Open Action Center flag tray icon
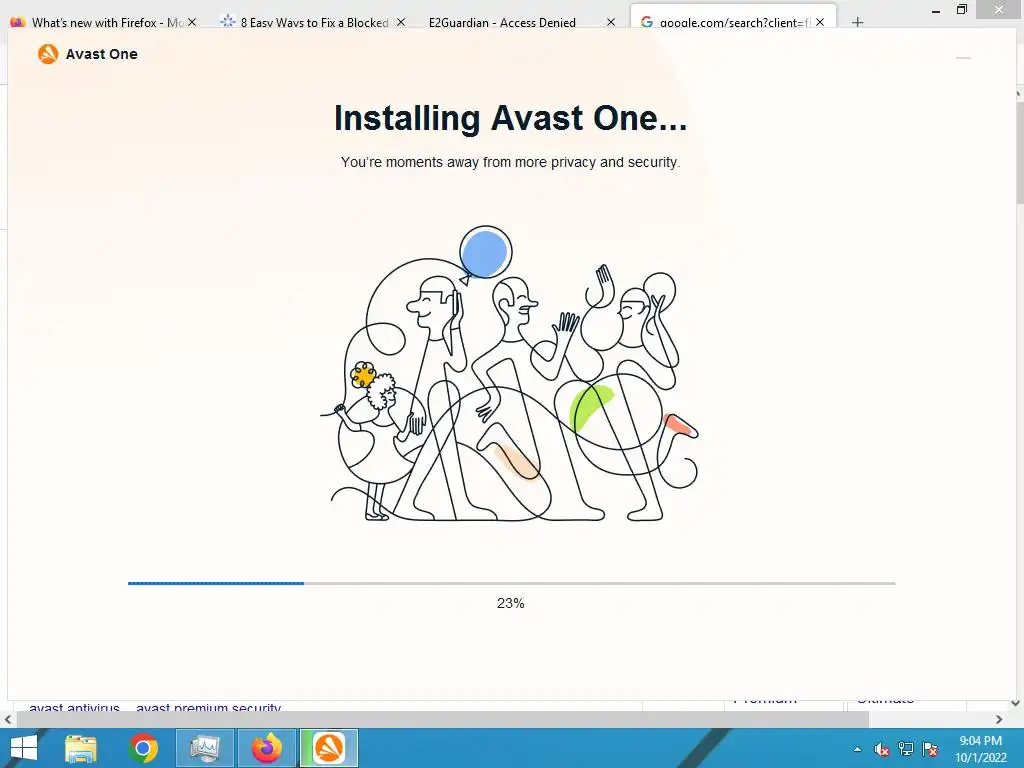This screenshot has width=1024, height=768. tap(930, 749)
